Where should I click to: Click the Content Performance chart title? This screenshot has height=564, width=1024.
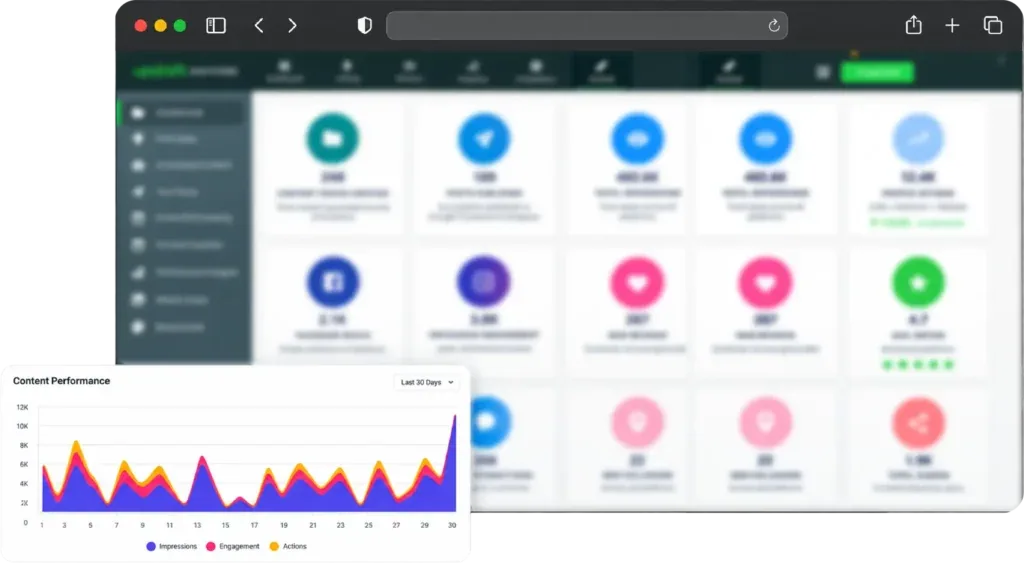(61, 381)
